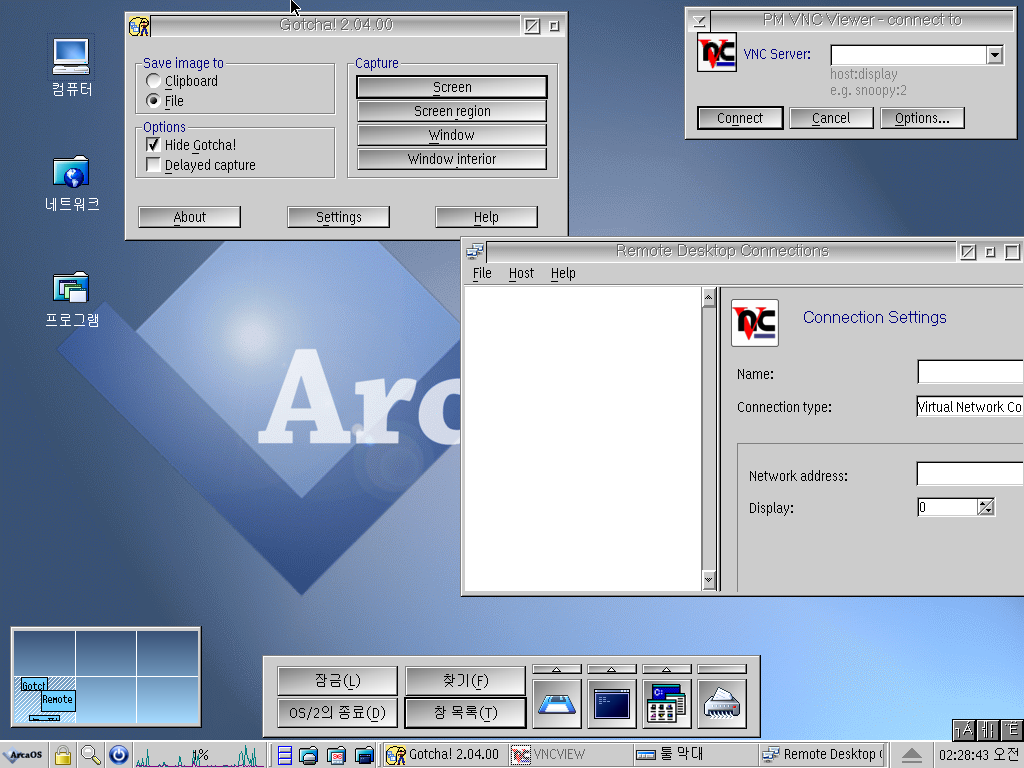The width and height of the screenshot is (1024, 768).
Task: Open the 프로그램 folder icon
Action: (x=71, y=289)
